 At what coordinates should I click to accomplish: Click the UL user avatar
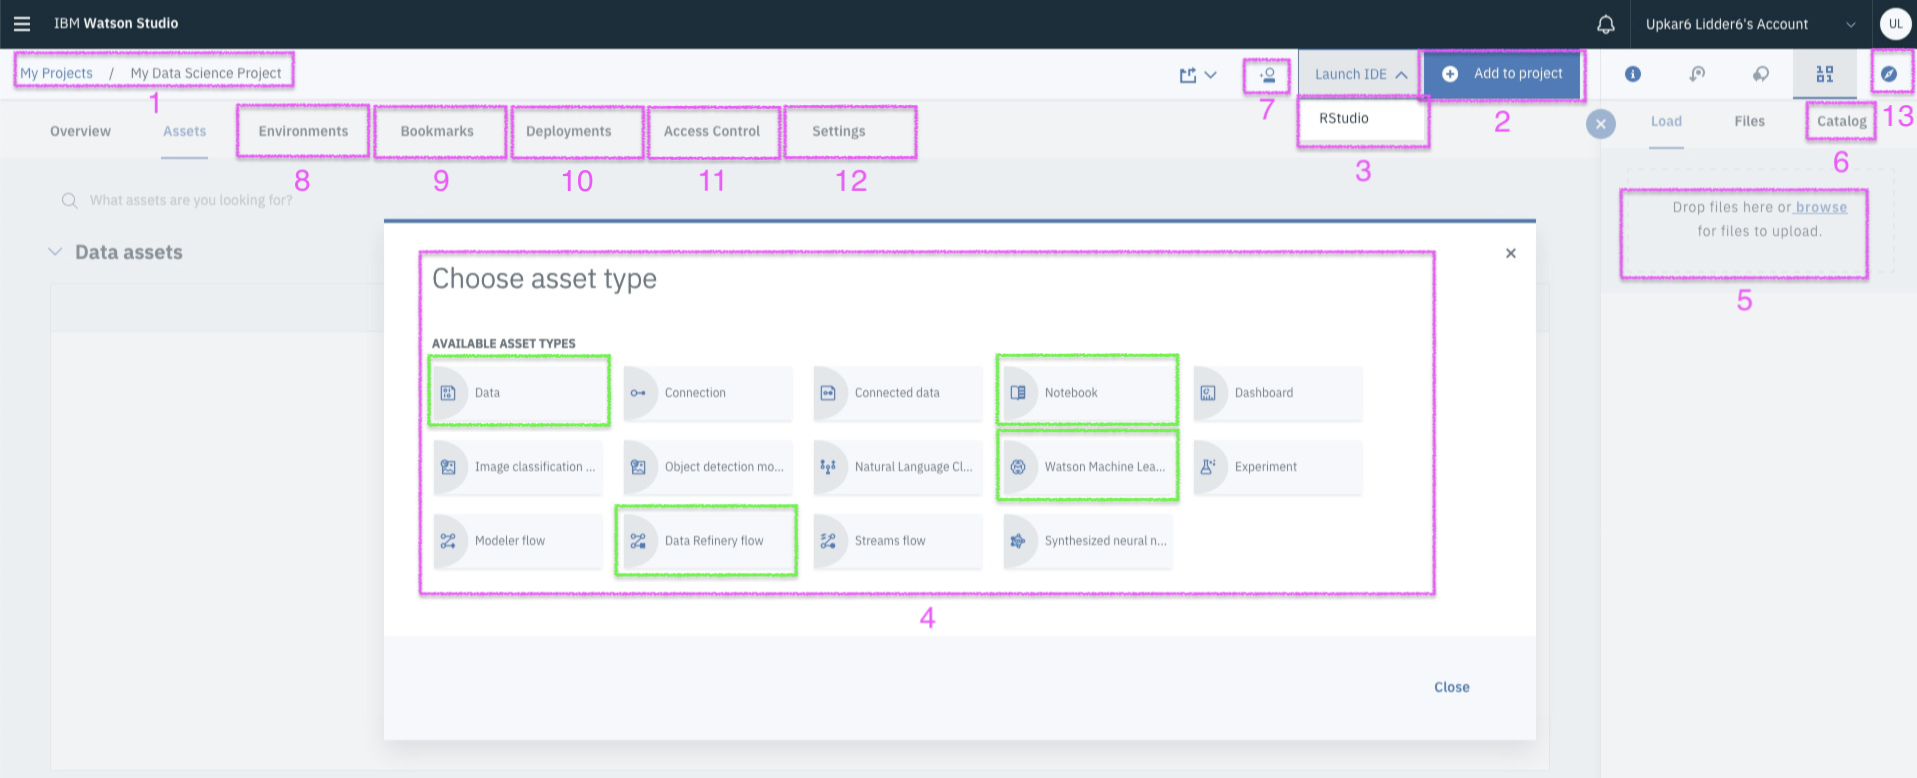(x=1895, y=24)
